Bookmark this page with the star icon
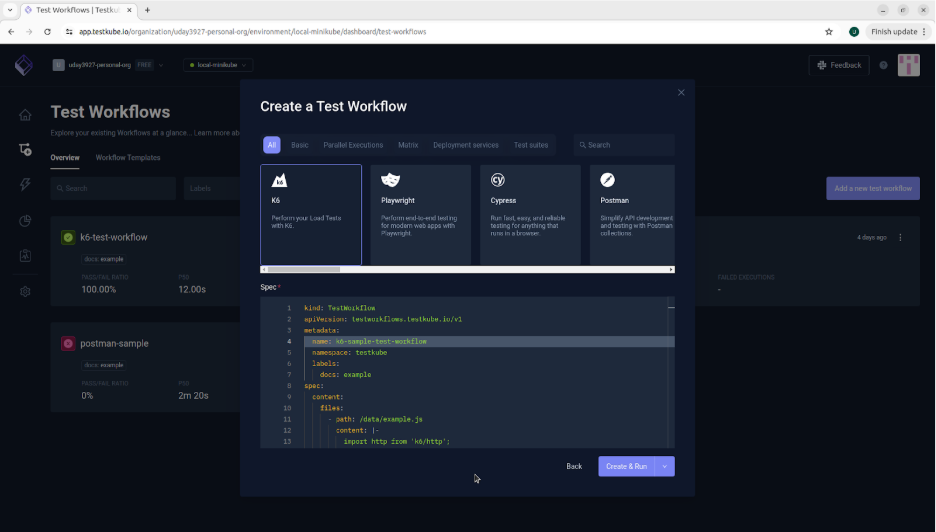 point(829,32)
